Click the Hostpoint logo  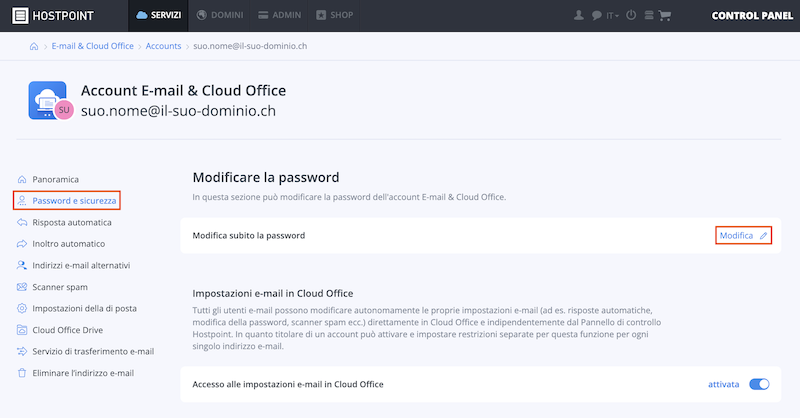pyautogui.click(x=53, y=15)
